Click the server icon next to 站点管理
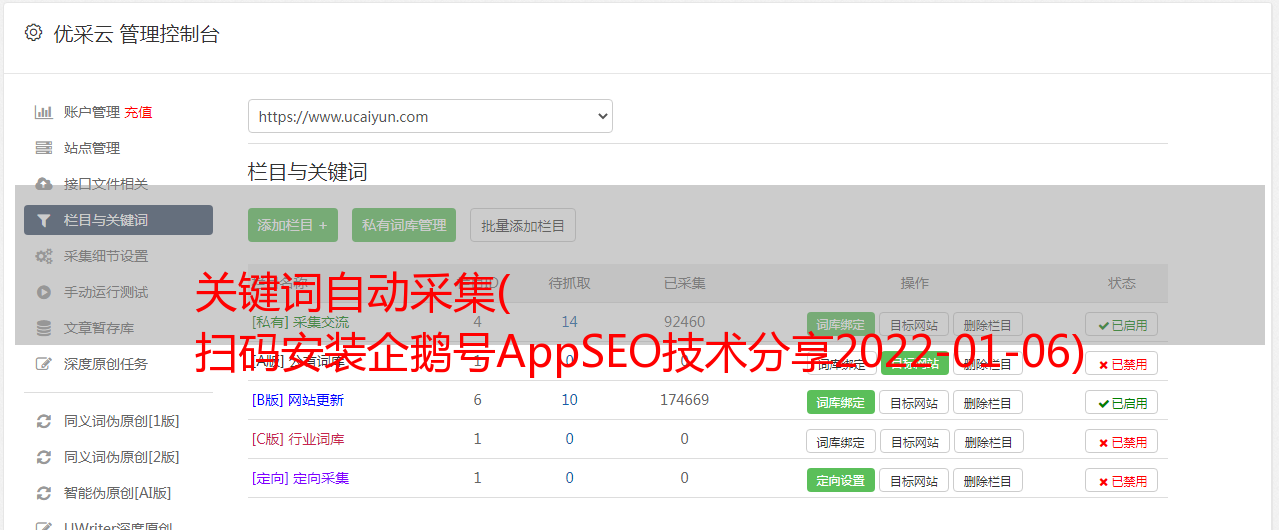 (x=43, y=148)
